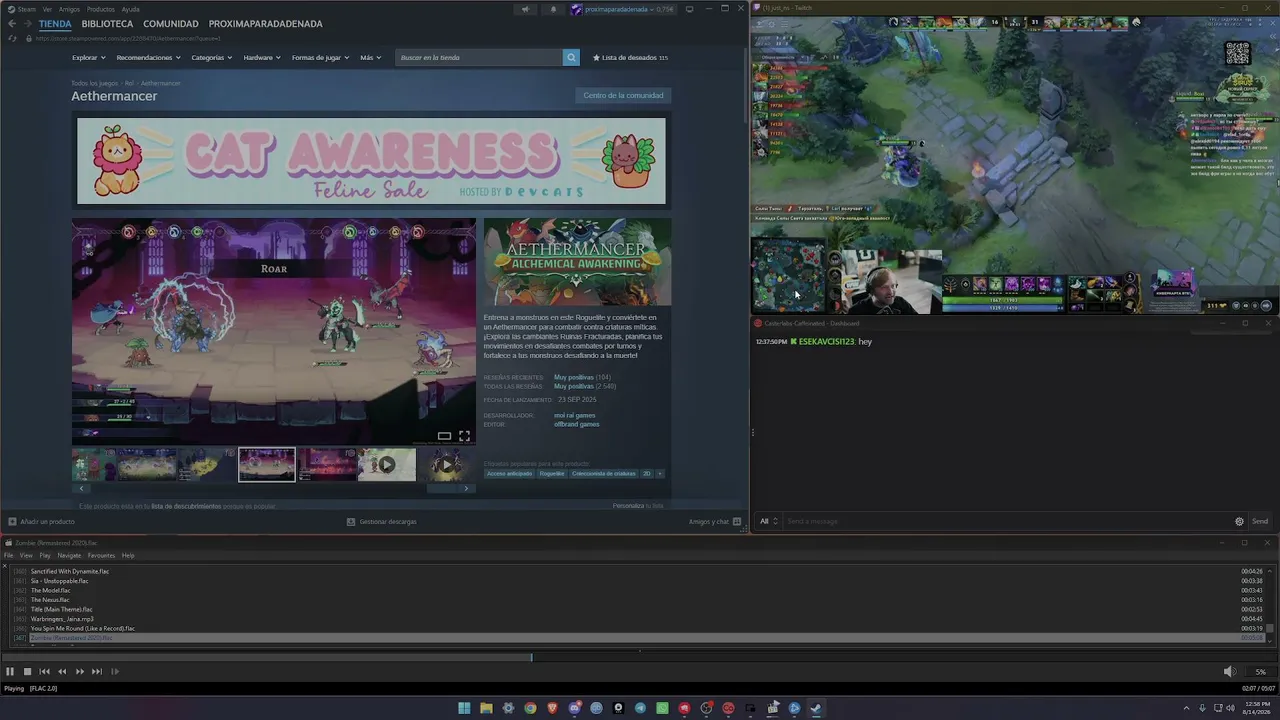Click the Steam store search magnifier button
Viewport: 1280px width, 720px height.
[x=571, y=58]
